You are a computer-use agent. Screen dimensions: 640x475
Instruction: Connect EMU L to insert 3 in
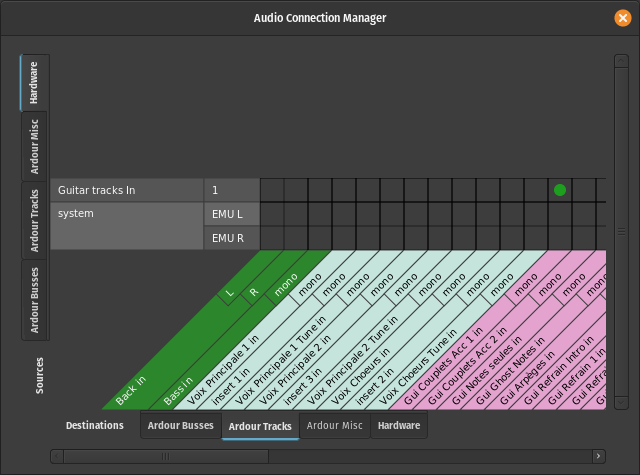point(440,214)
